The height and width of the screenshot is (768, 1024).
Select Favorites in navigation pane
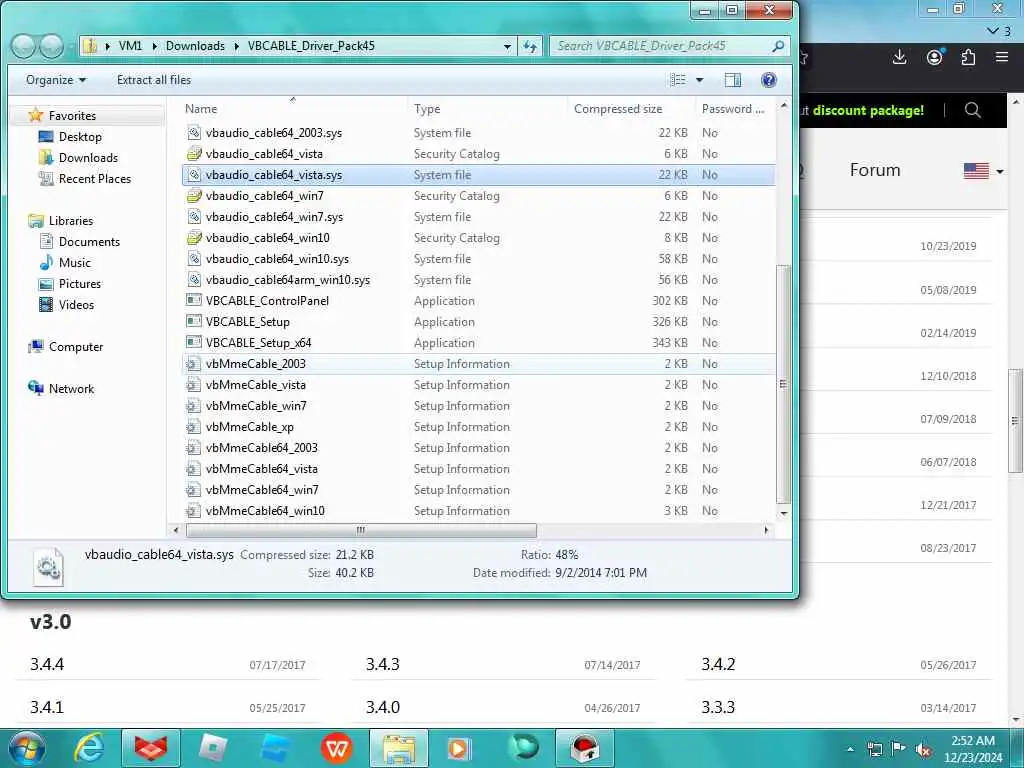(x=72, y=116)
